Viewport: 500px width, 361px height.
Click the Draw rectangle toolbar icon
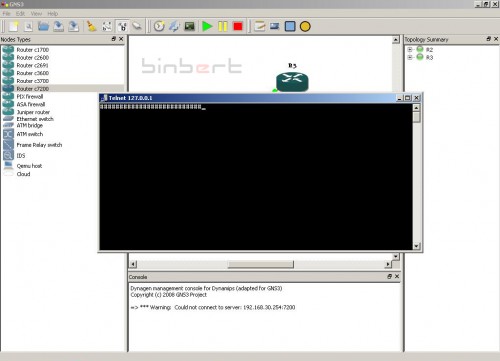click(290, 26)
